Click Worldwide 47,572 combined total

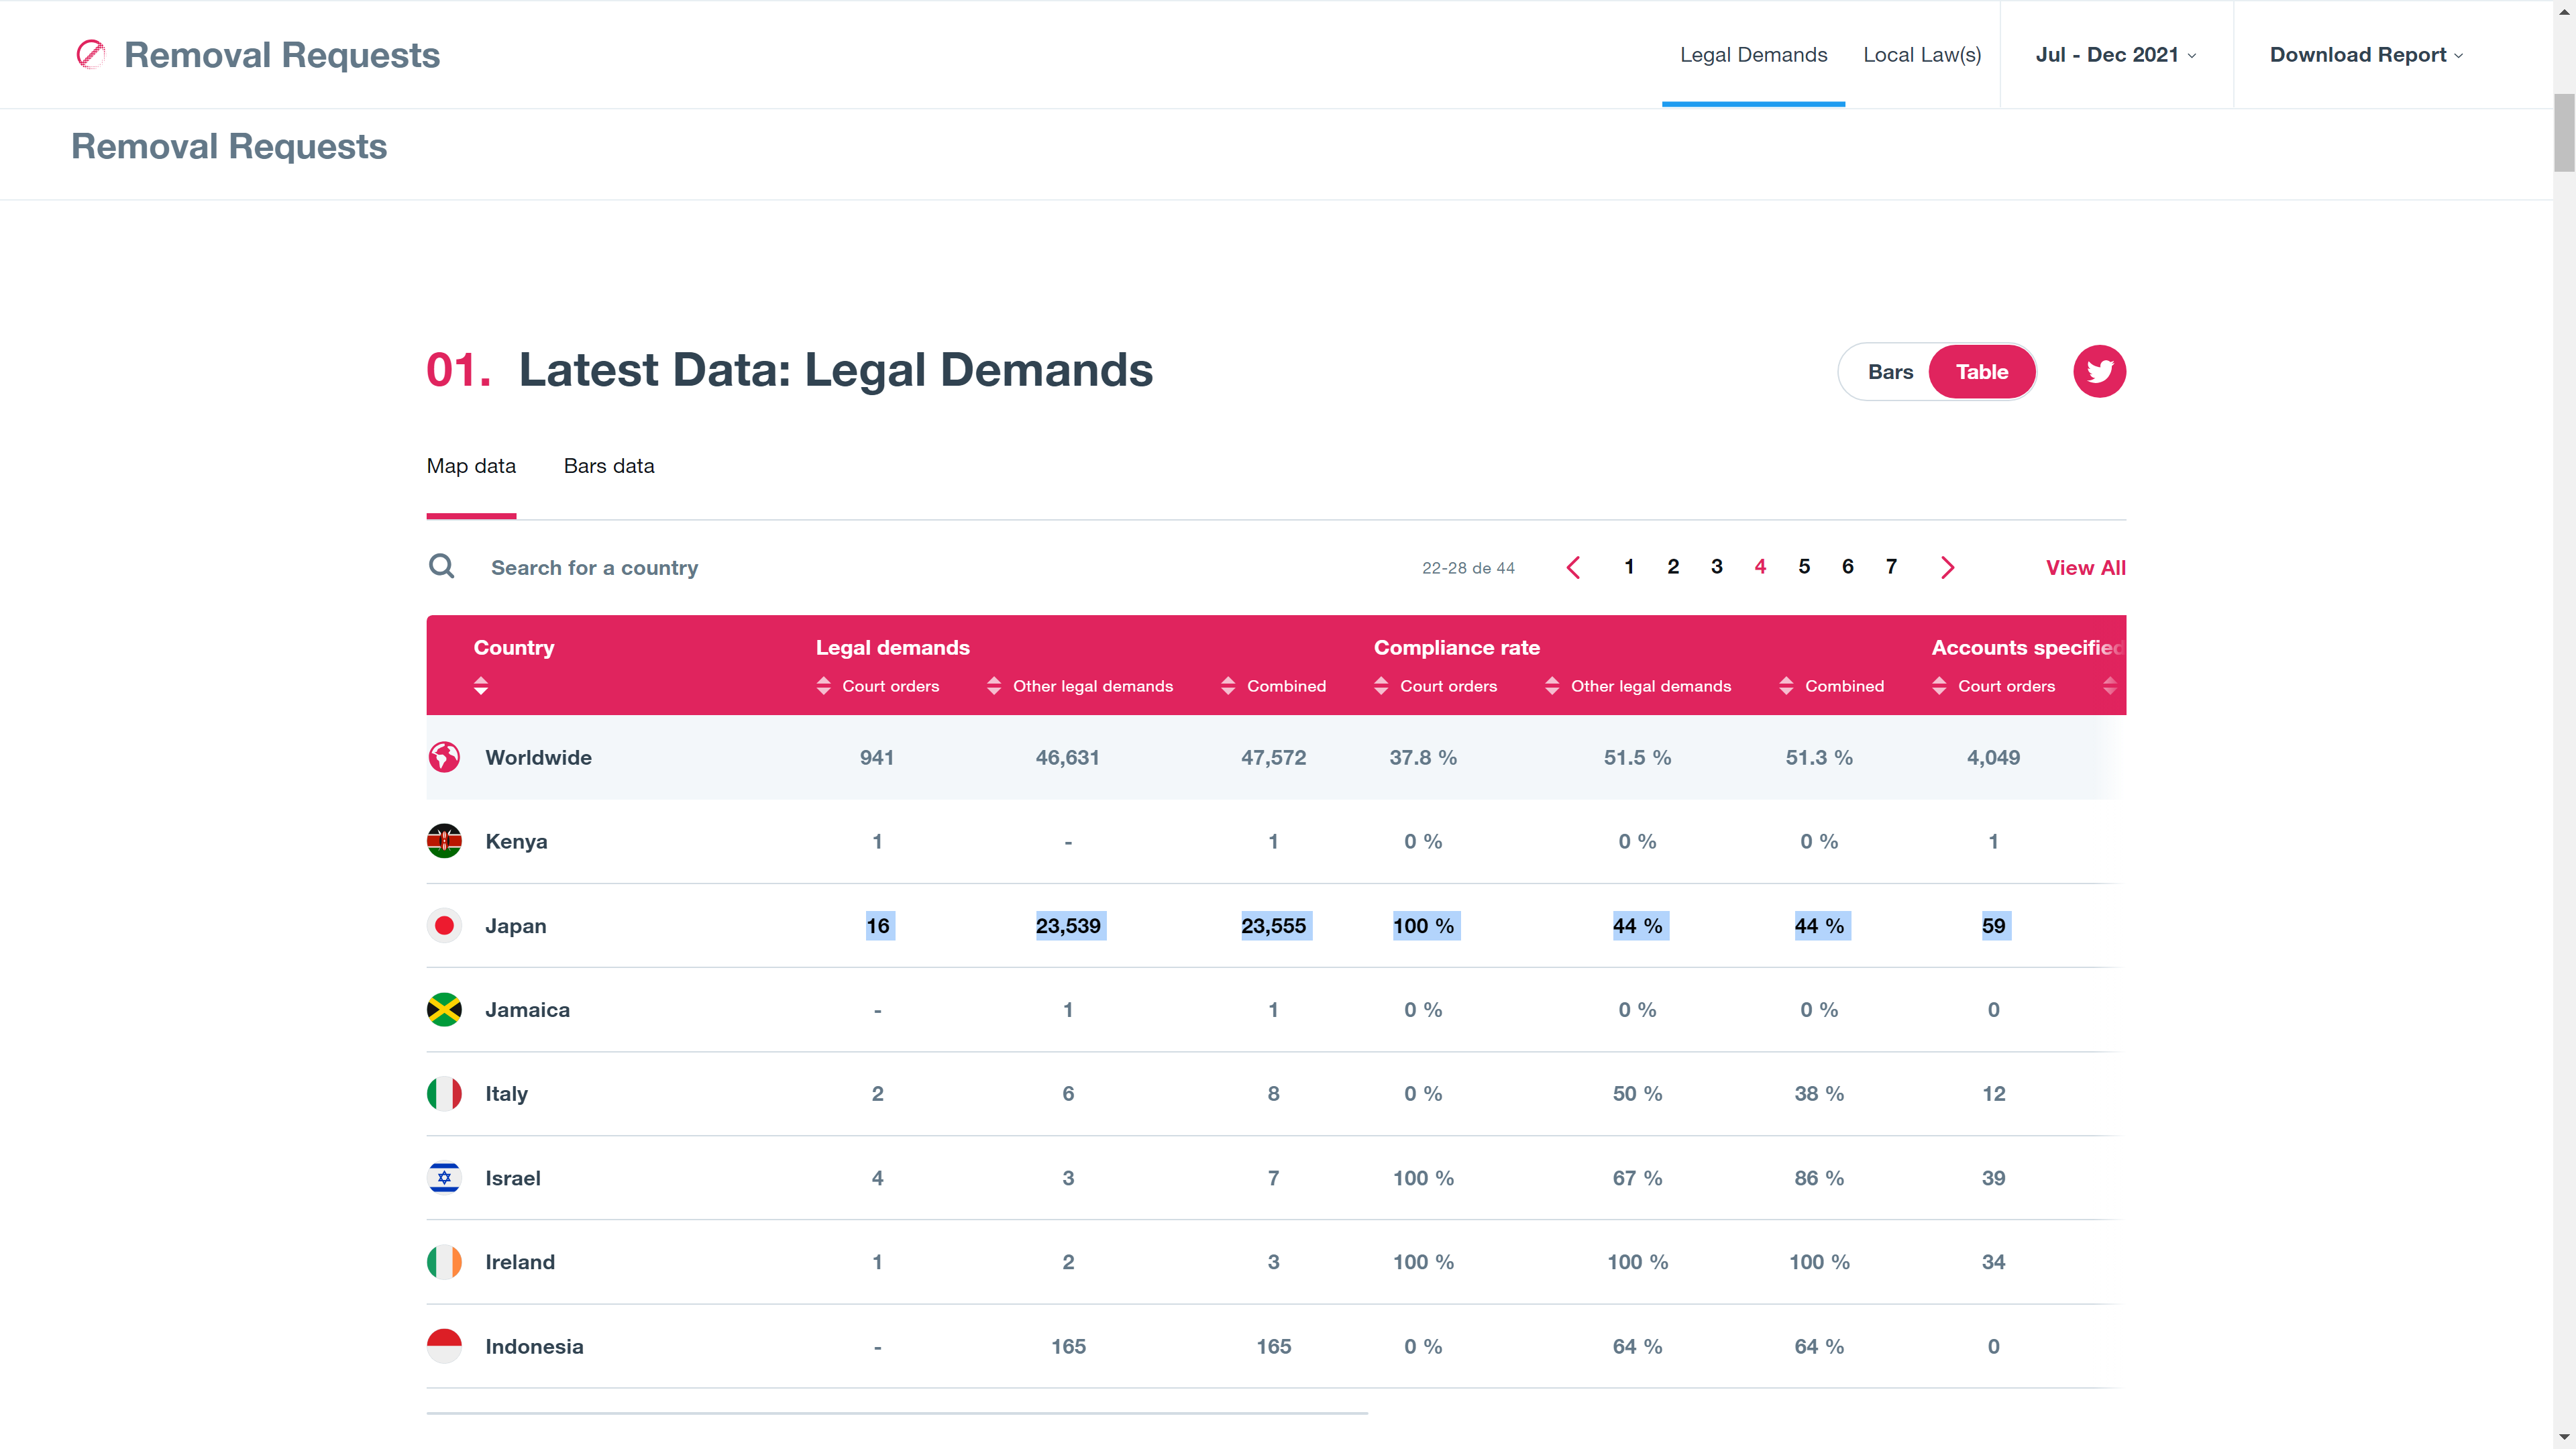point(1273,757)
